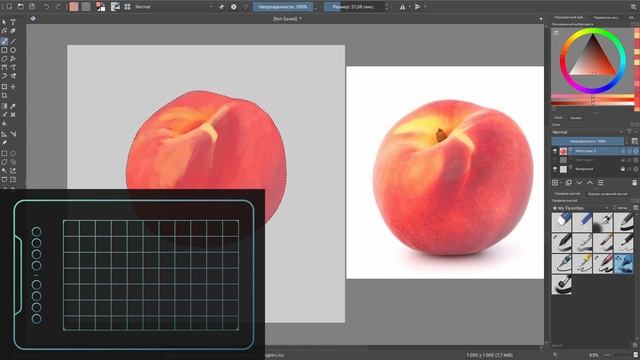Click the Метки button in brush presets
The image size is (640, 360).
(620, 208)
